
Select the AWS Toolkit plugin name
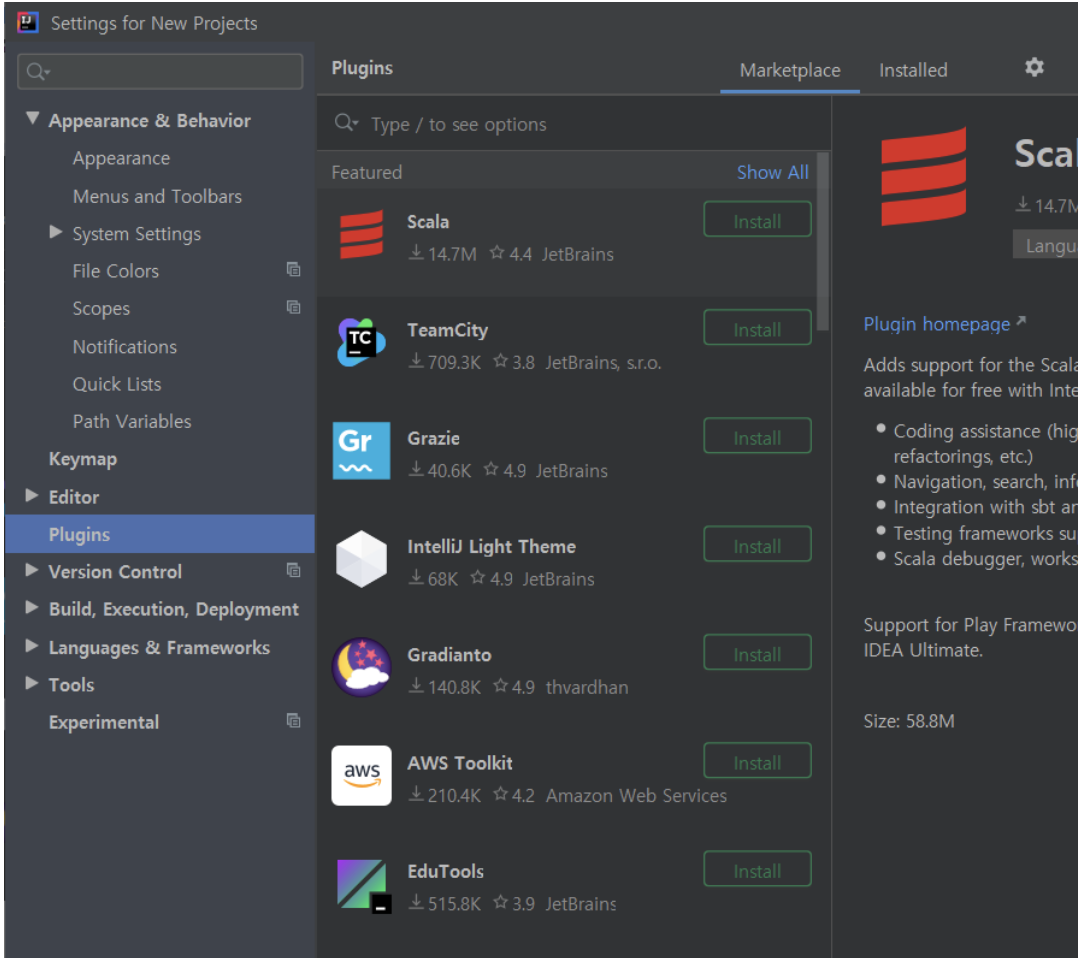click(460, 763)
